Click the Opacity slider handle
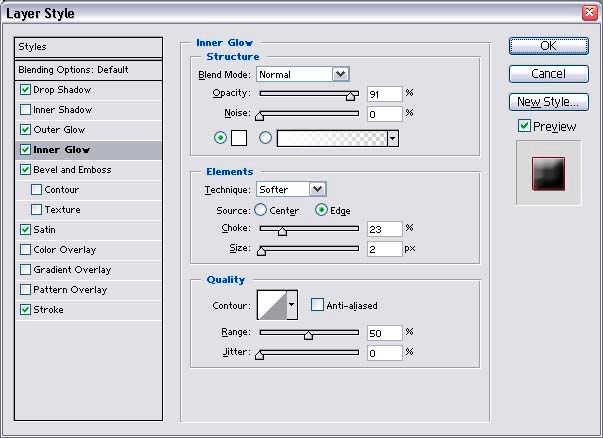 [350, 96]
